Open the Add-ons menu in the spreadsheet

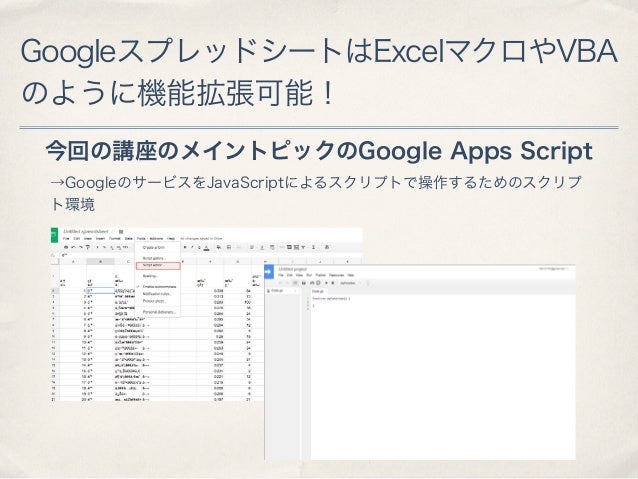click(x=156, y=238)
